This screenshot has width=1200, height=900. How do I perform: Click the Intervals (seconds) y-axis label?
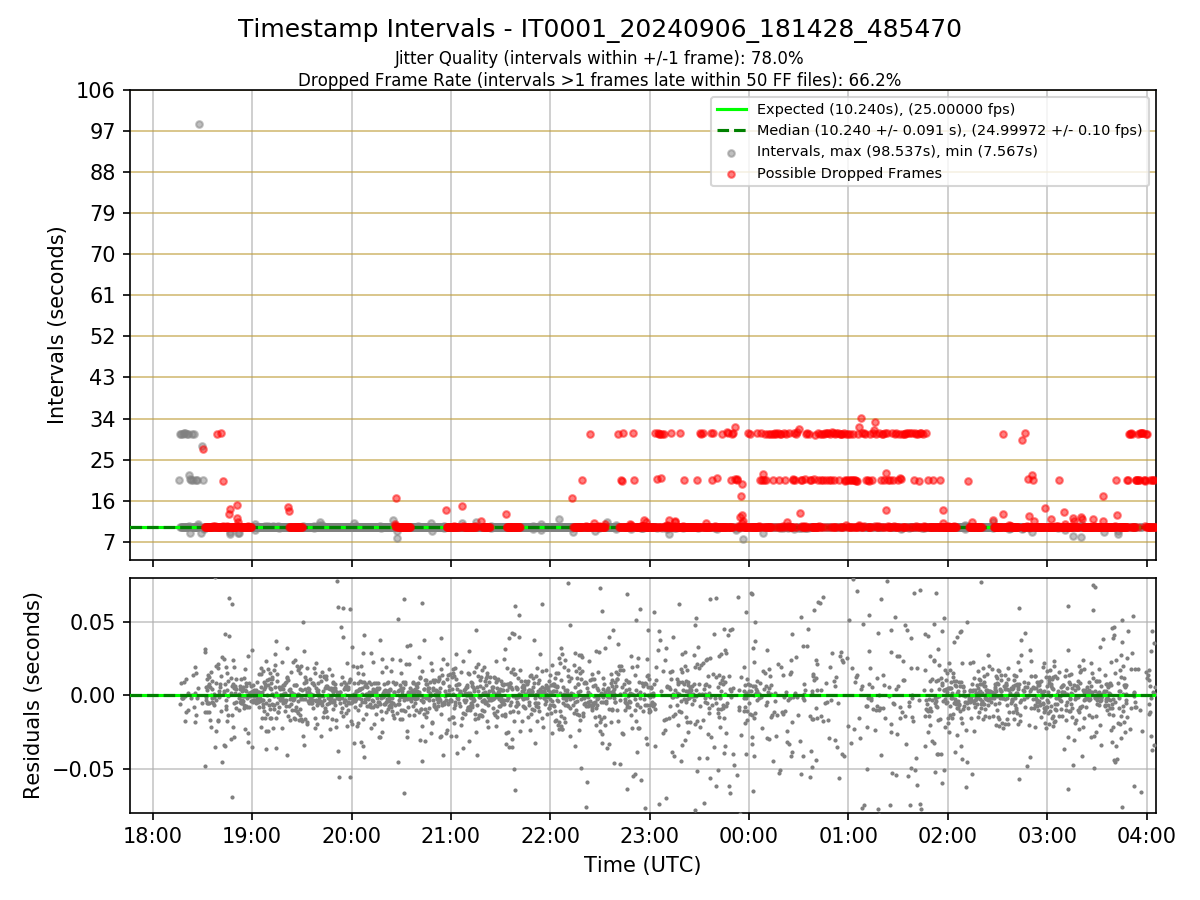pos(57,325)
